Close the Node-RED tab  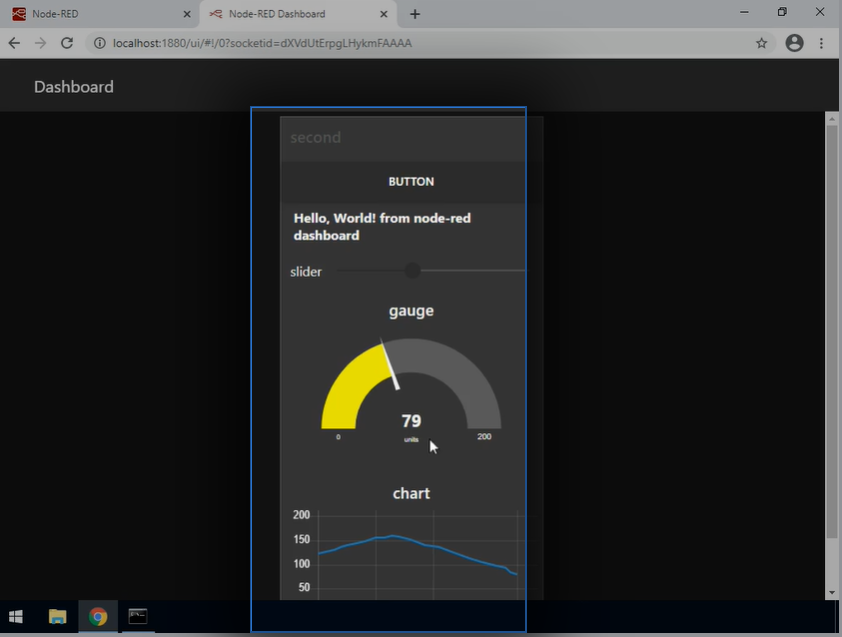point(187,14)
